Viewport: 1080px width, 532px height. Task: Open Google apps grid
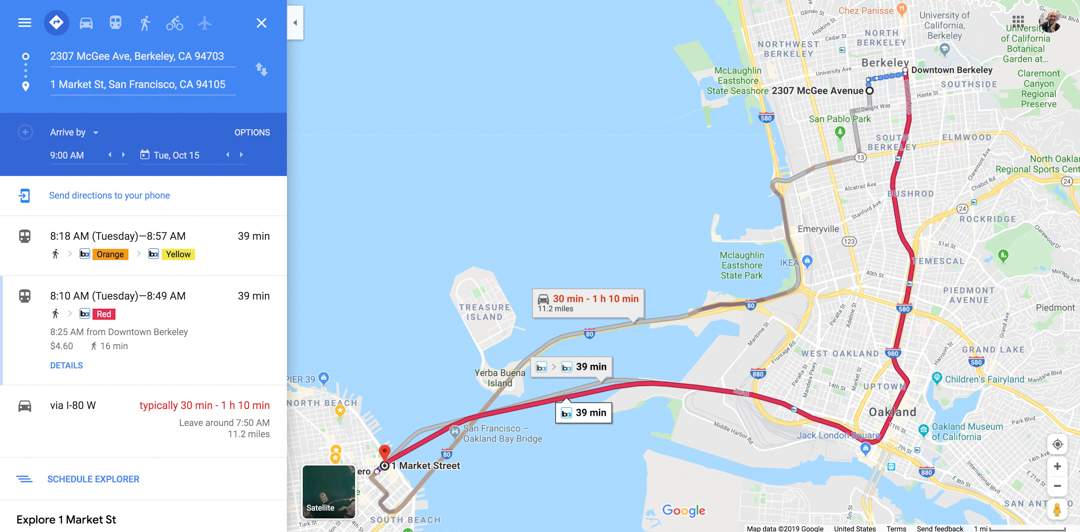(1018, 21)
